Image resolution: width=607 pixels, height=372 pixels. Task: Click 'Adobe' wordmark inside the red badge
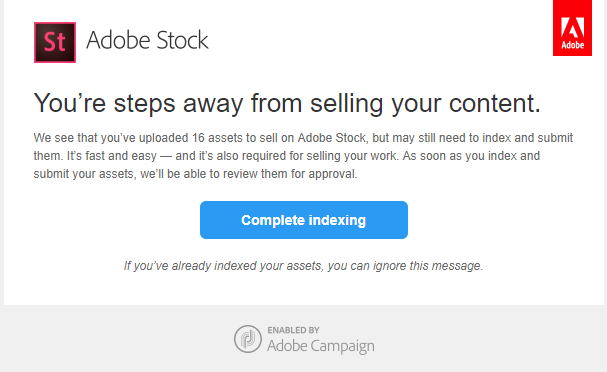click(573, 45)
